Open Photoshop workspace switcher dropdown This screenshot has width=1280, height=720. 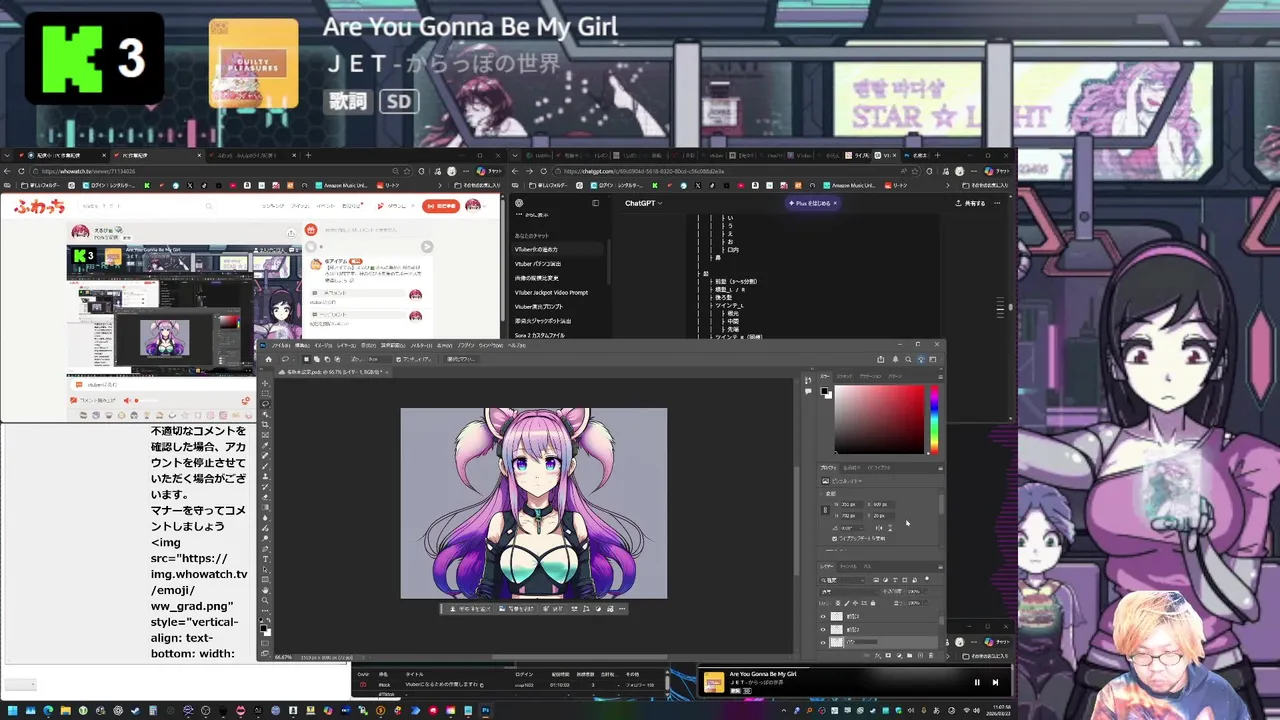[x=933, y=359]
